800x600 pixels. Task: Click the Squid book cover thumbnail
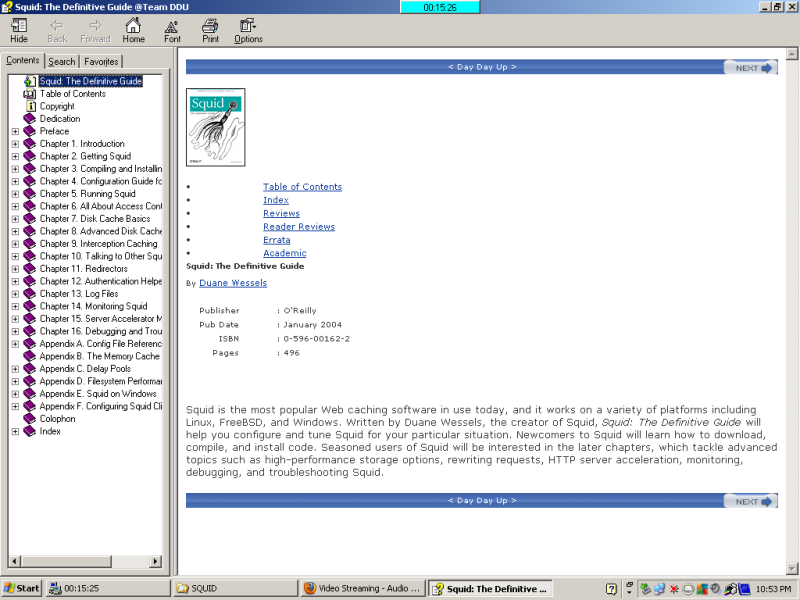pyautogui.click(x=215, y=127)
